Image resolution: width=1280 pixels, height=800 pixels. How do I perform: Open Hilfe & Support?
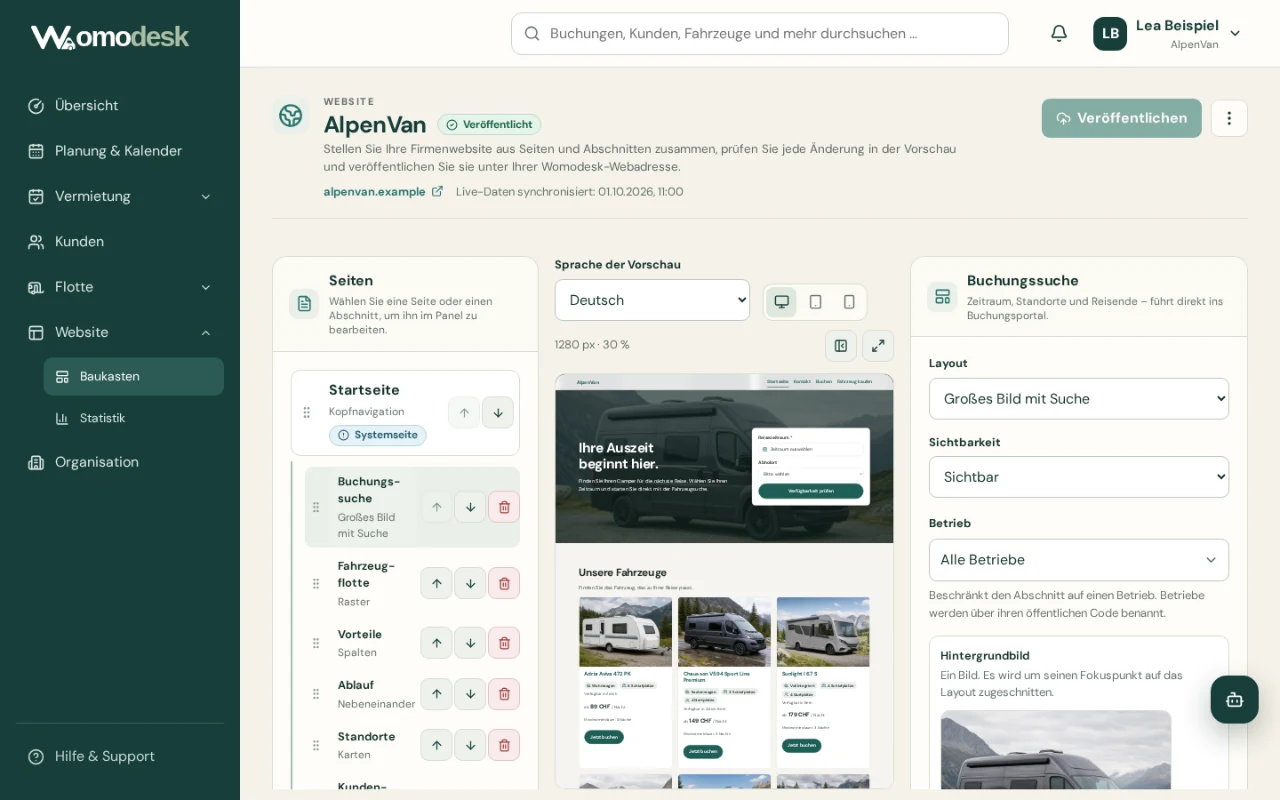120,756
